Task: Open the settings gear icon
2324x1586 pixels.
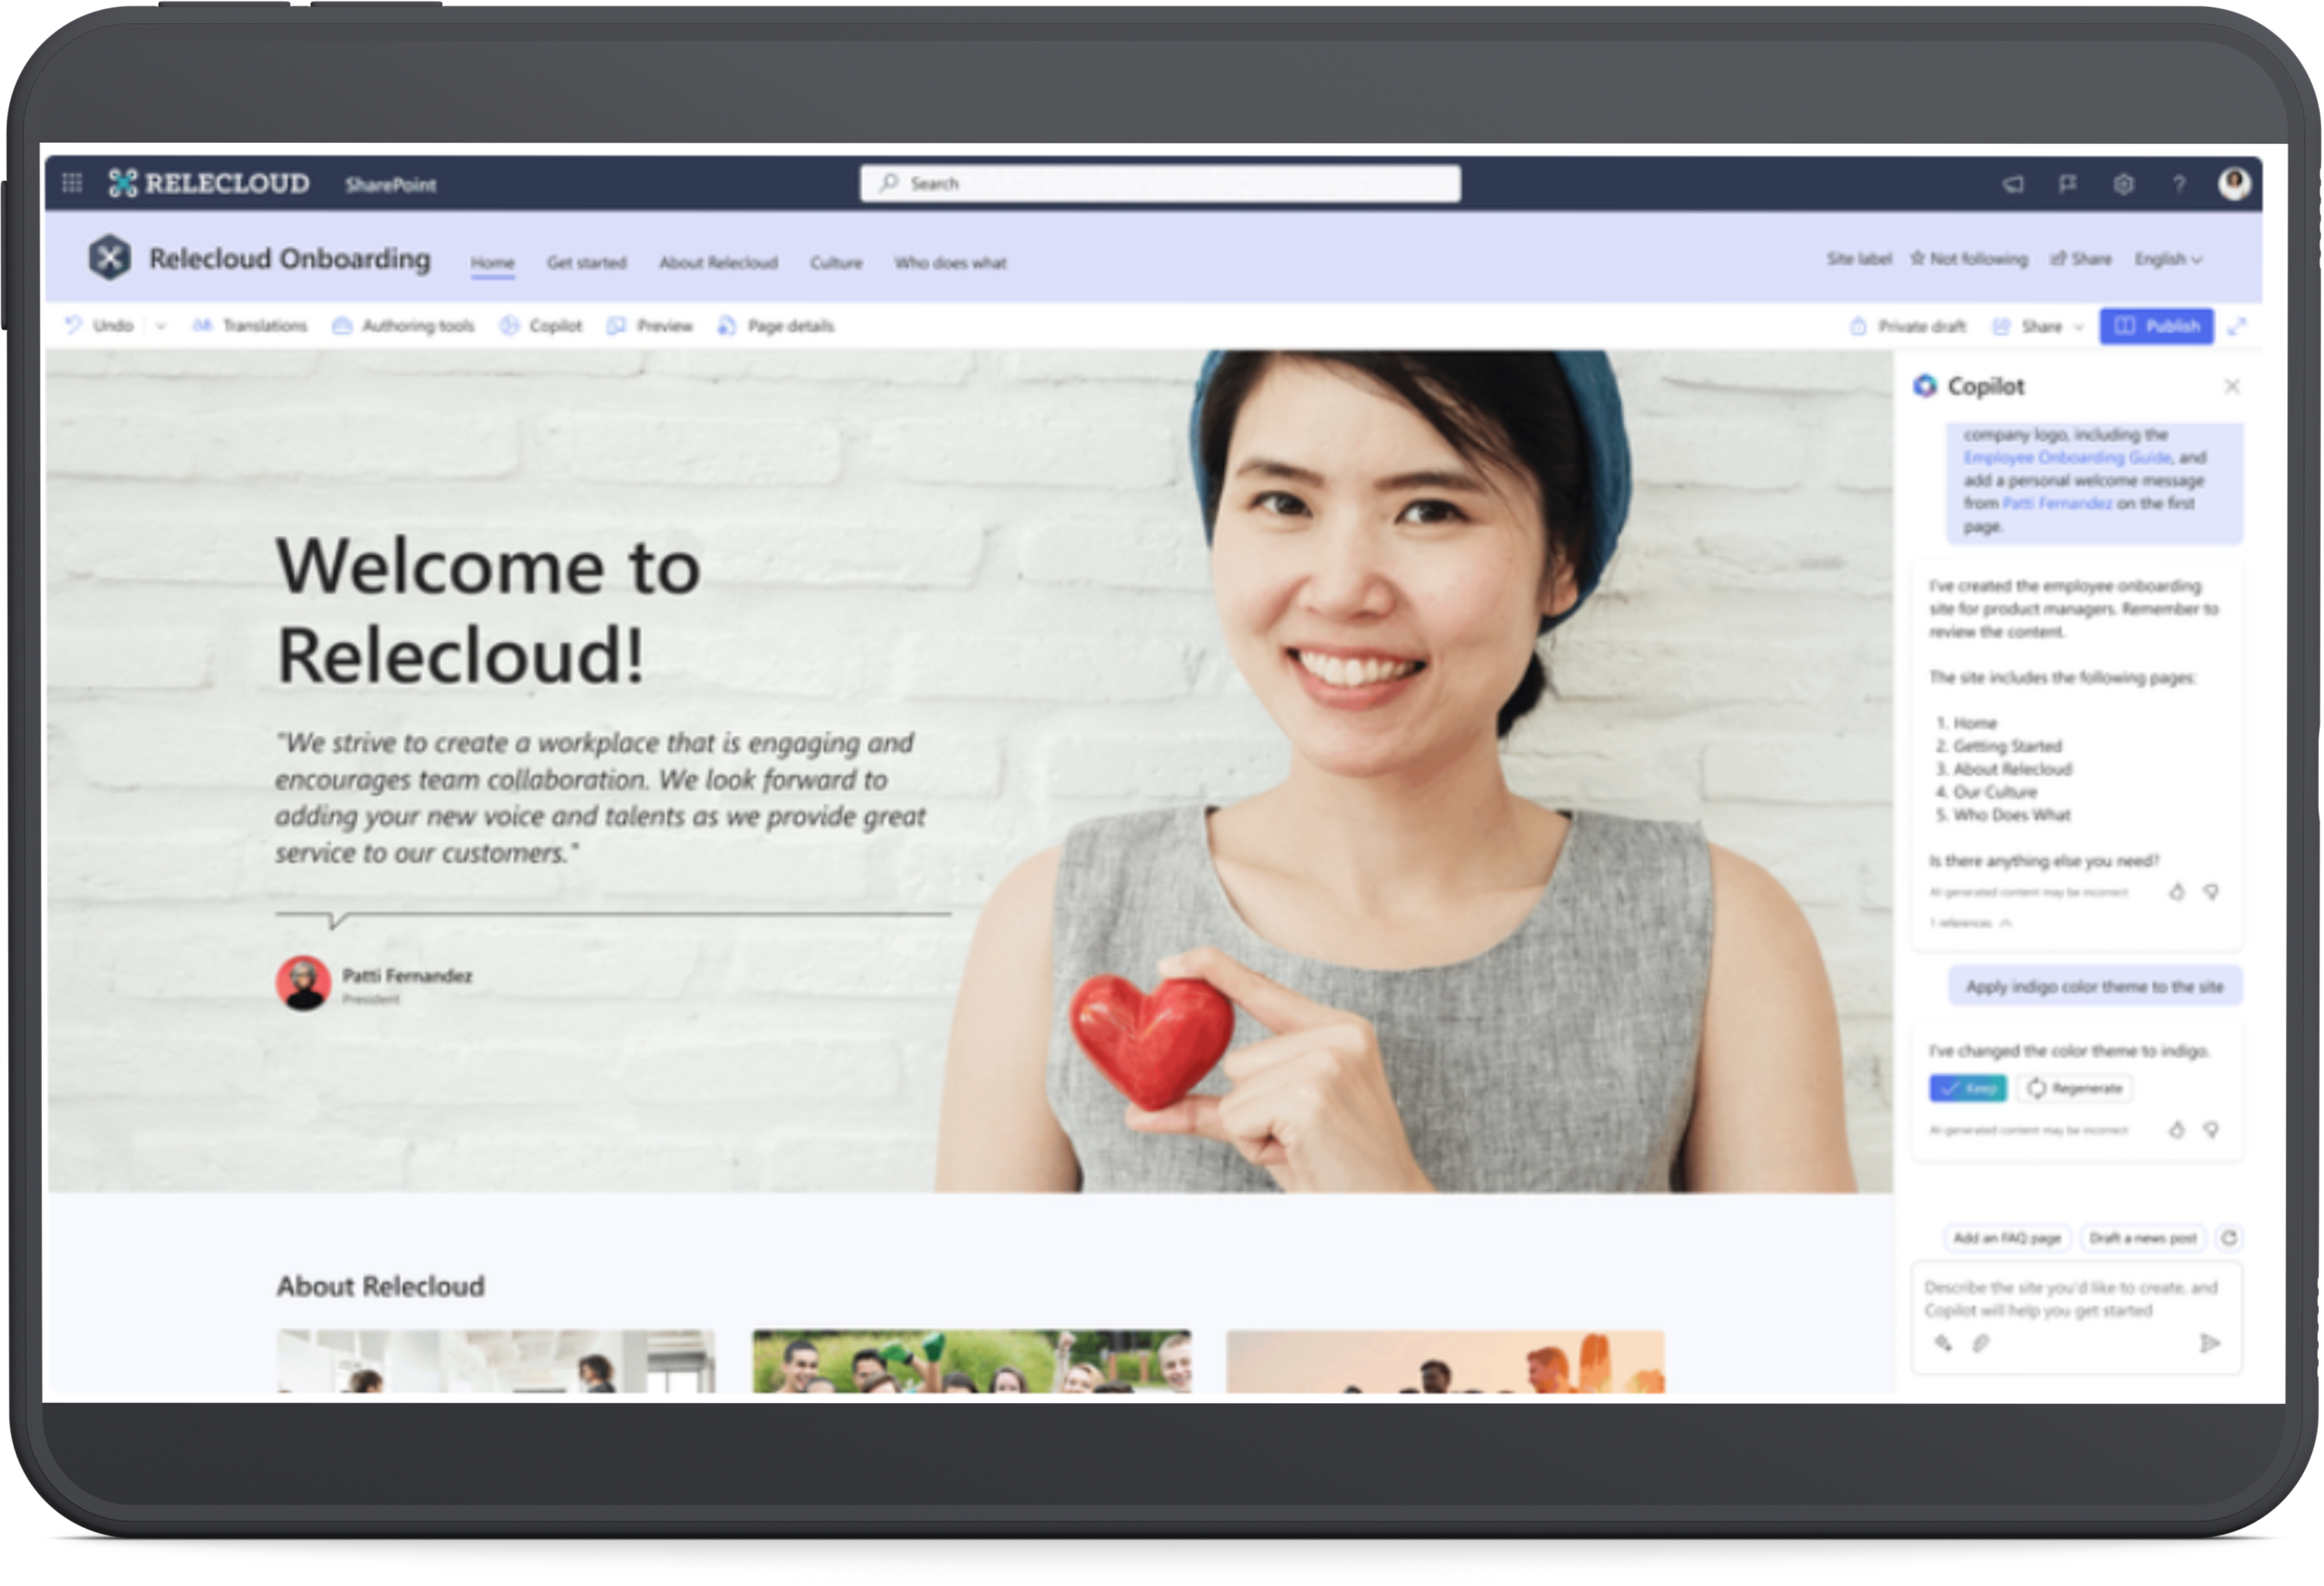Action: click(2123, 183)
